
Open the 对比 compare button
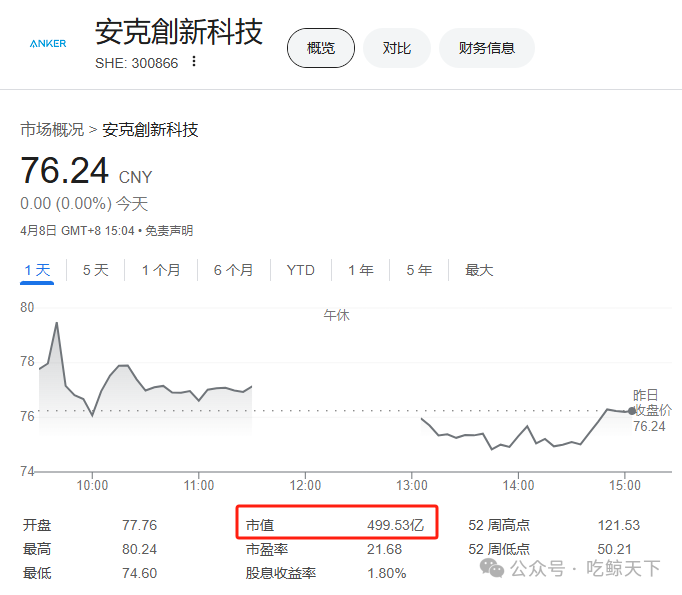[x=397, y=48]
